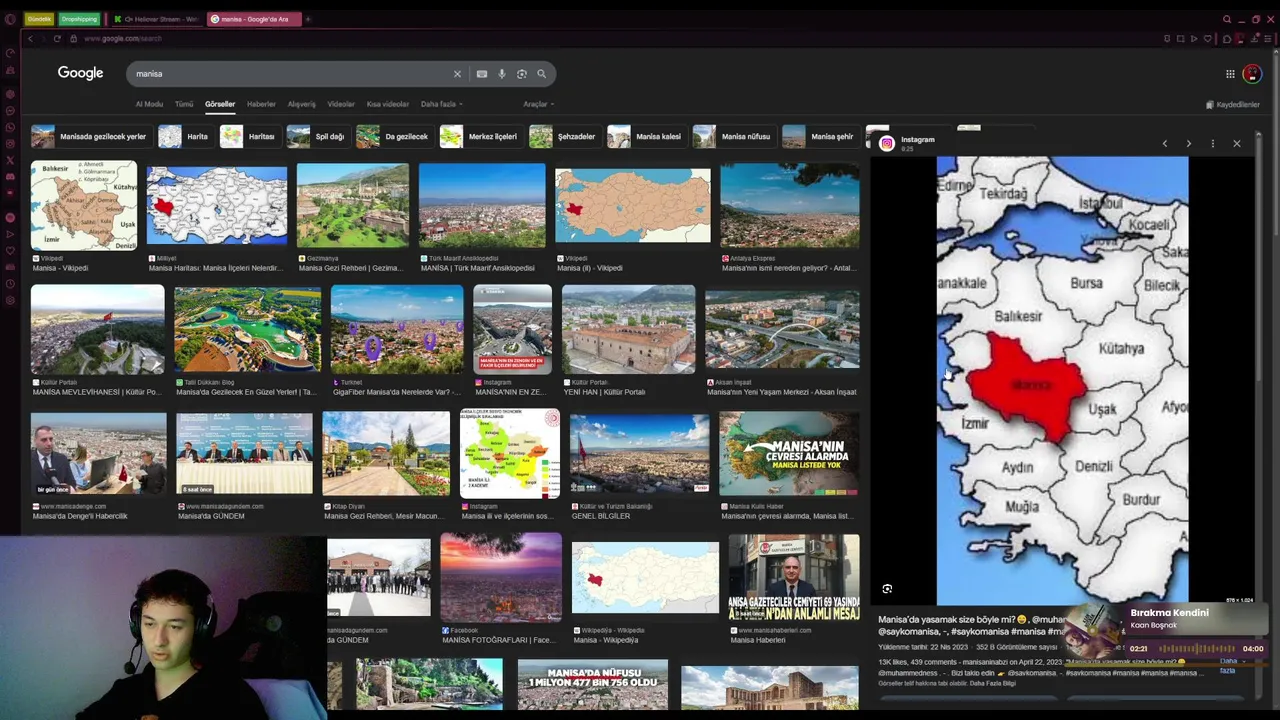Click the padlock site info icon
The width and height of the screenshot is (1280, 720).
coord(73,38)
